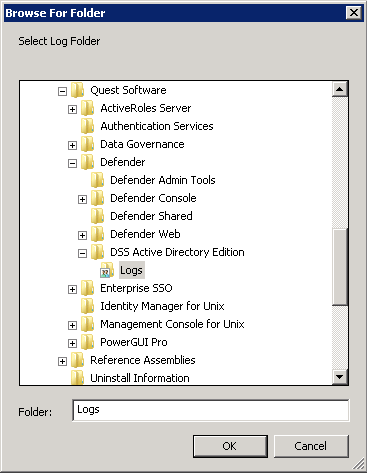The width and height of the screenshot is (367, 473).
Task: Click the Data Governance folder icon
Action: click(87, 144)
